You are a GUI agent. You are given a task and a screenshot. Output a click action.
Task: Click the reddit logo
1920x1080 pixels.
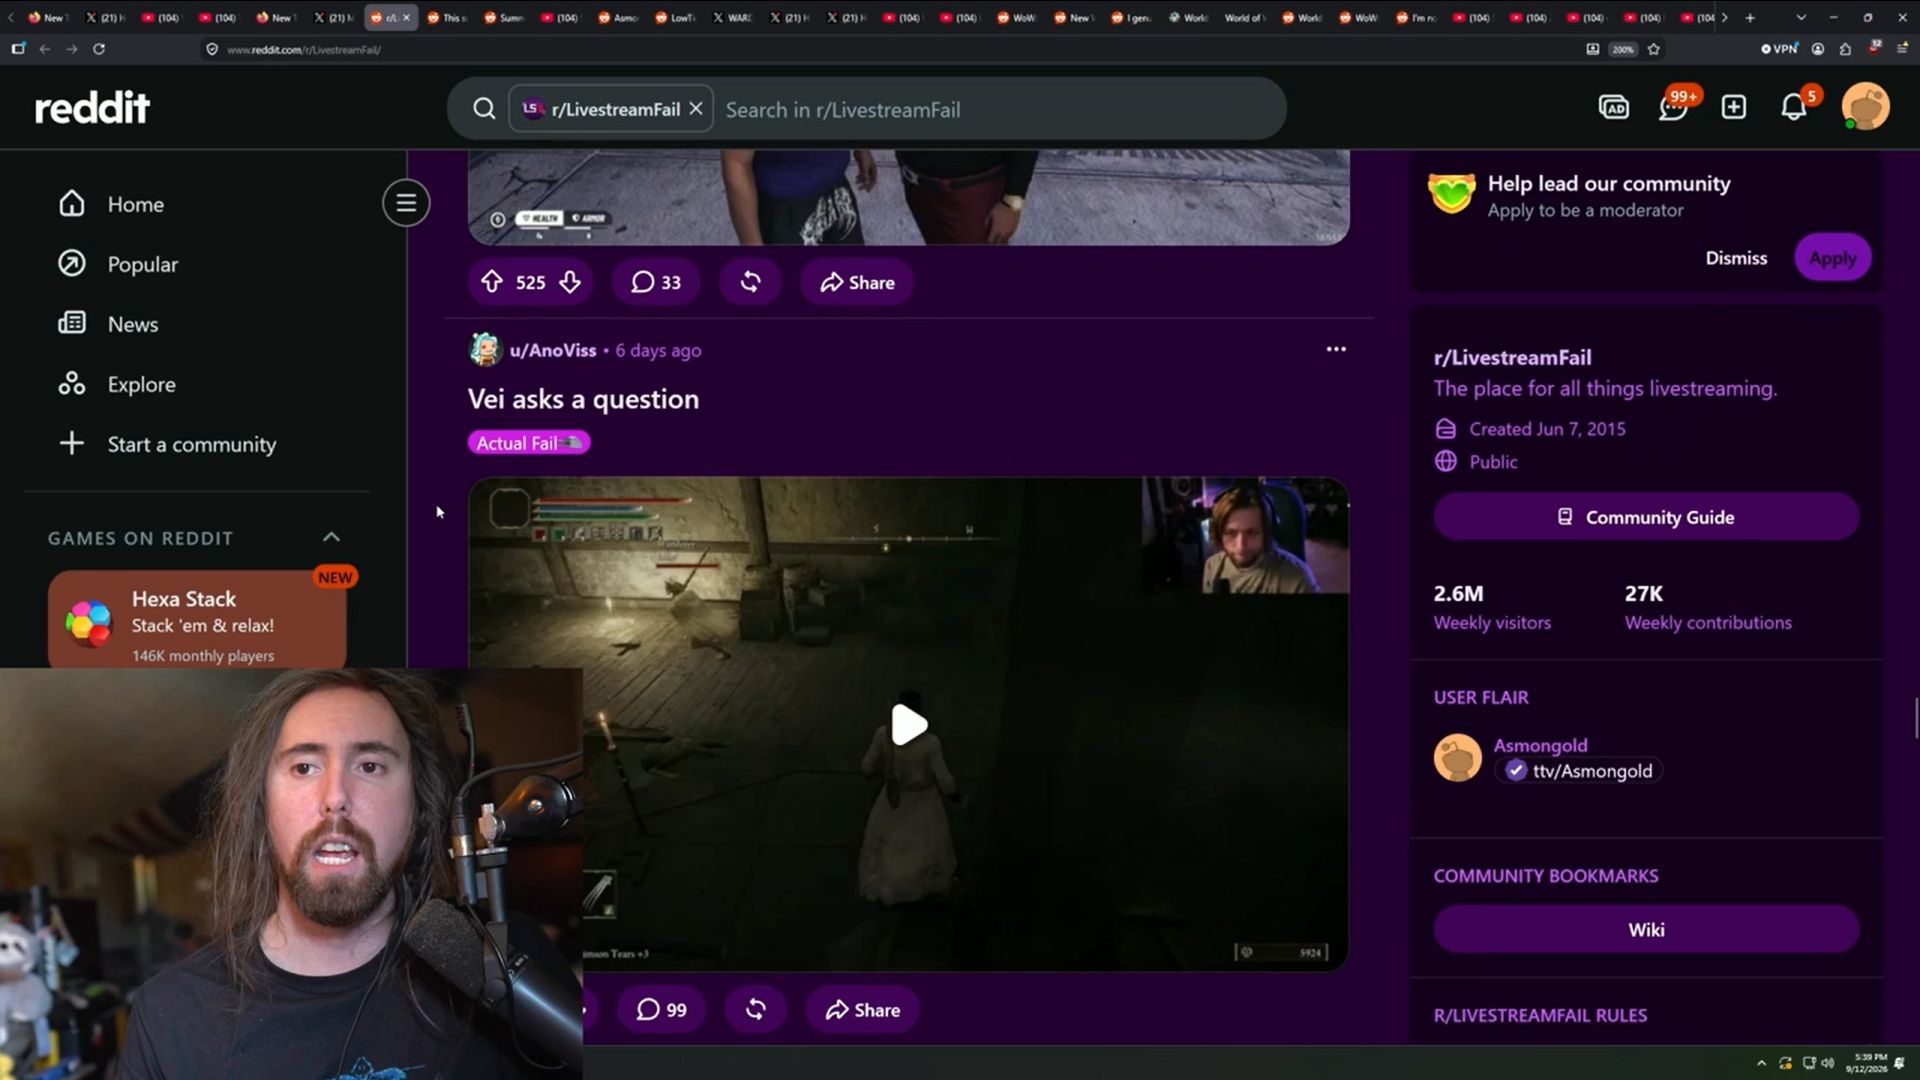point(92,108)
